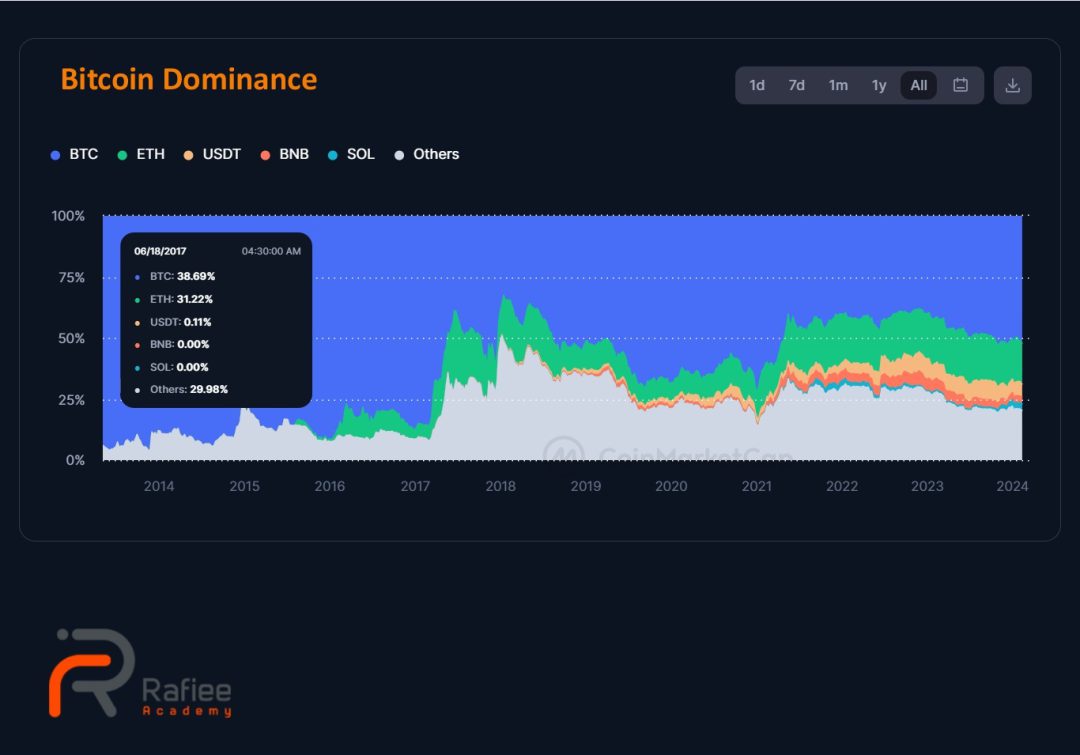Toggle ETH series in legend

[x=141, y=154]
